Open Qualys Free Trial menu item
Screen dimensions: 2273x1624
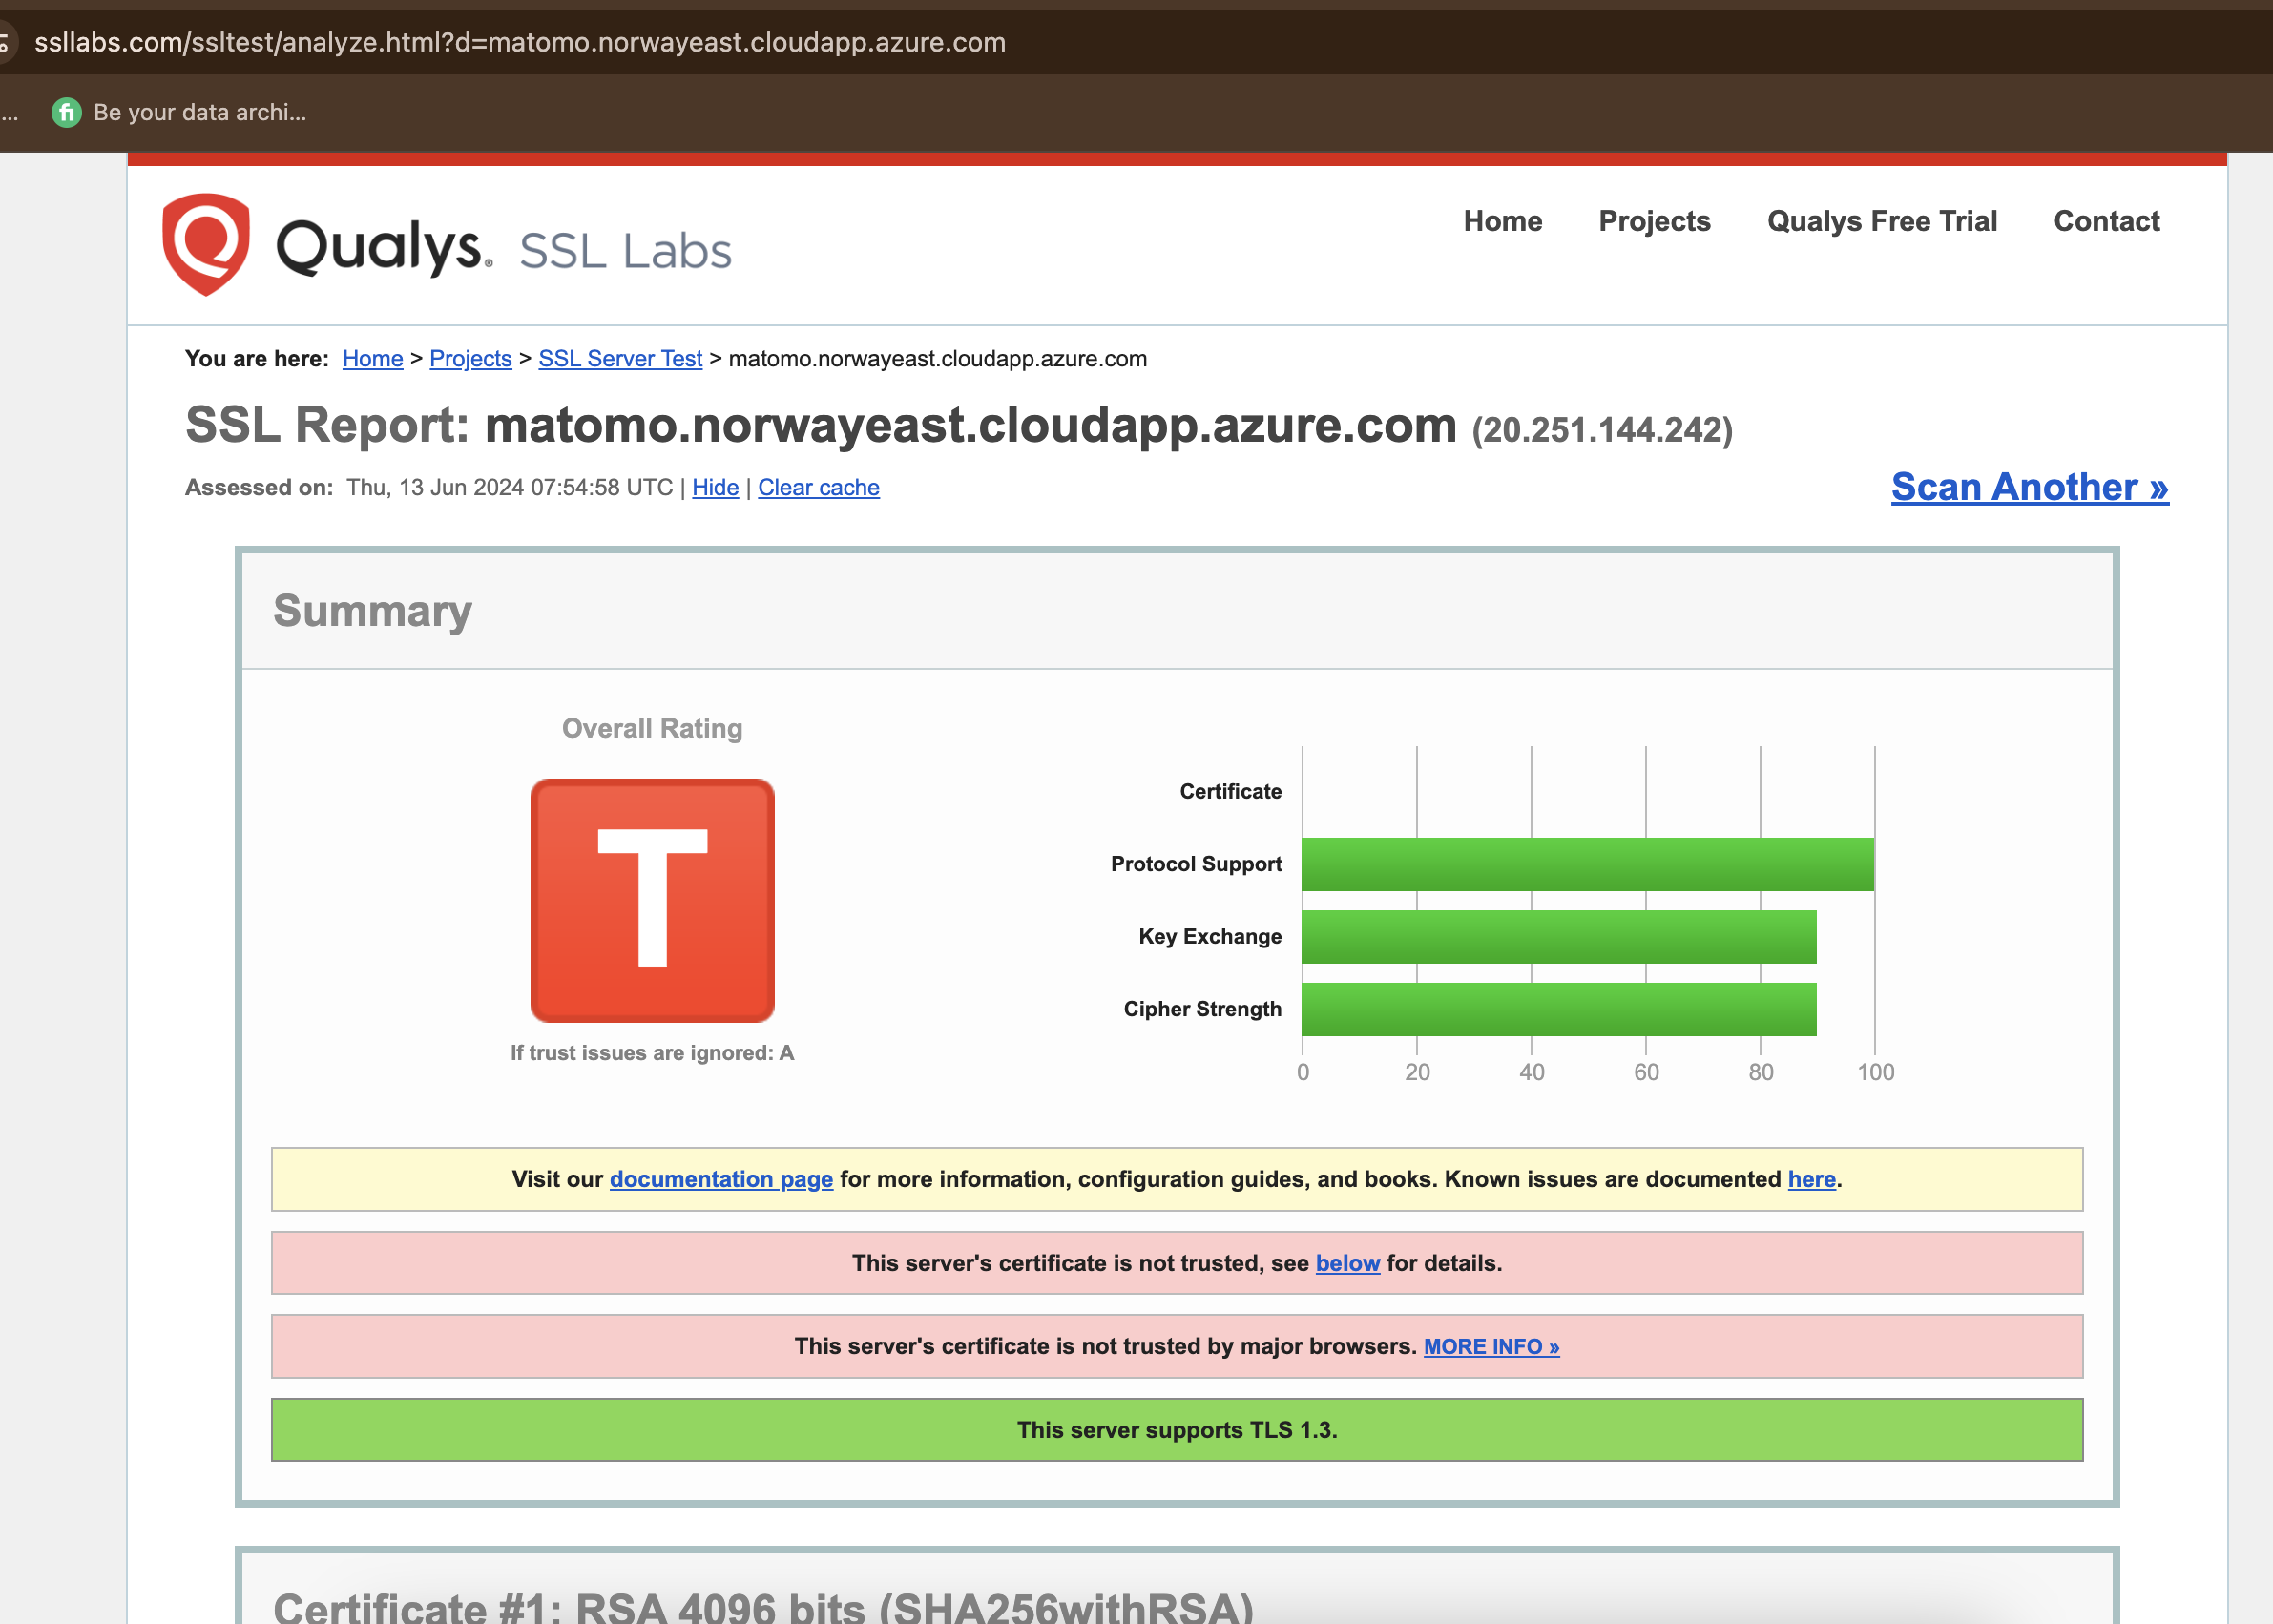tap(1881, 221)
